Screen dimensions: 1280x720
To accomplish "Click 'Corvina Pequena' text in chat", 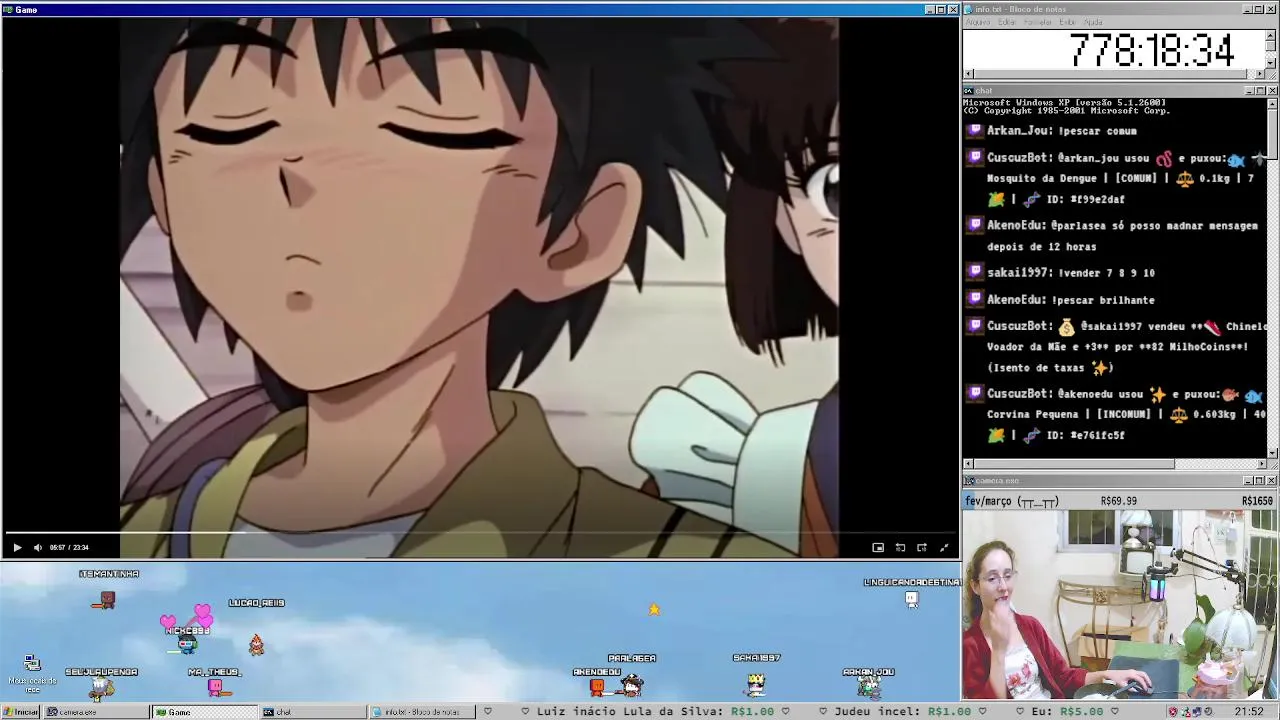I will (1035, 414).
